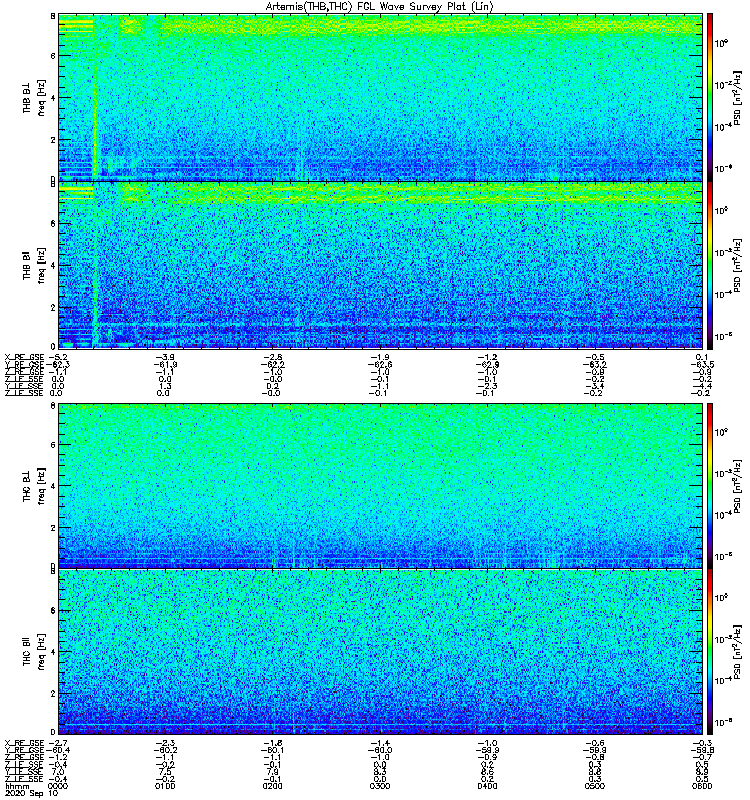Click the THB X_RE_GSE value "-2.8"

coord(272,357)
